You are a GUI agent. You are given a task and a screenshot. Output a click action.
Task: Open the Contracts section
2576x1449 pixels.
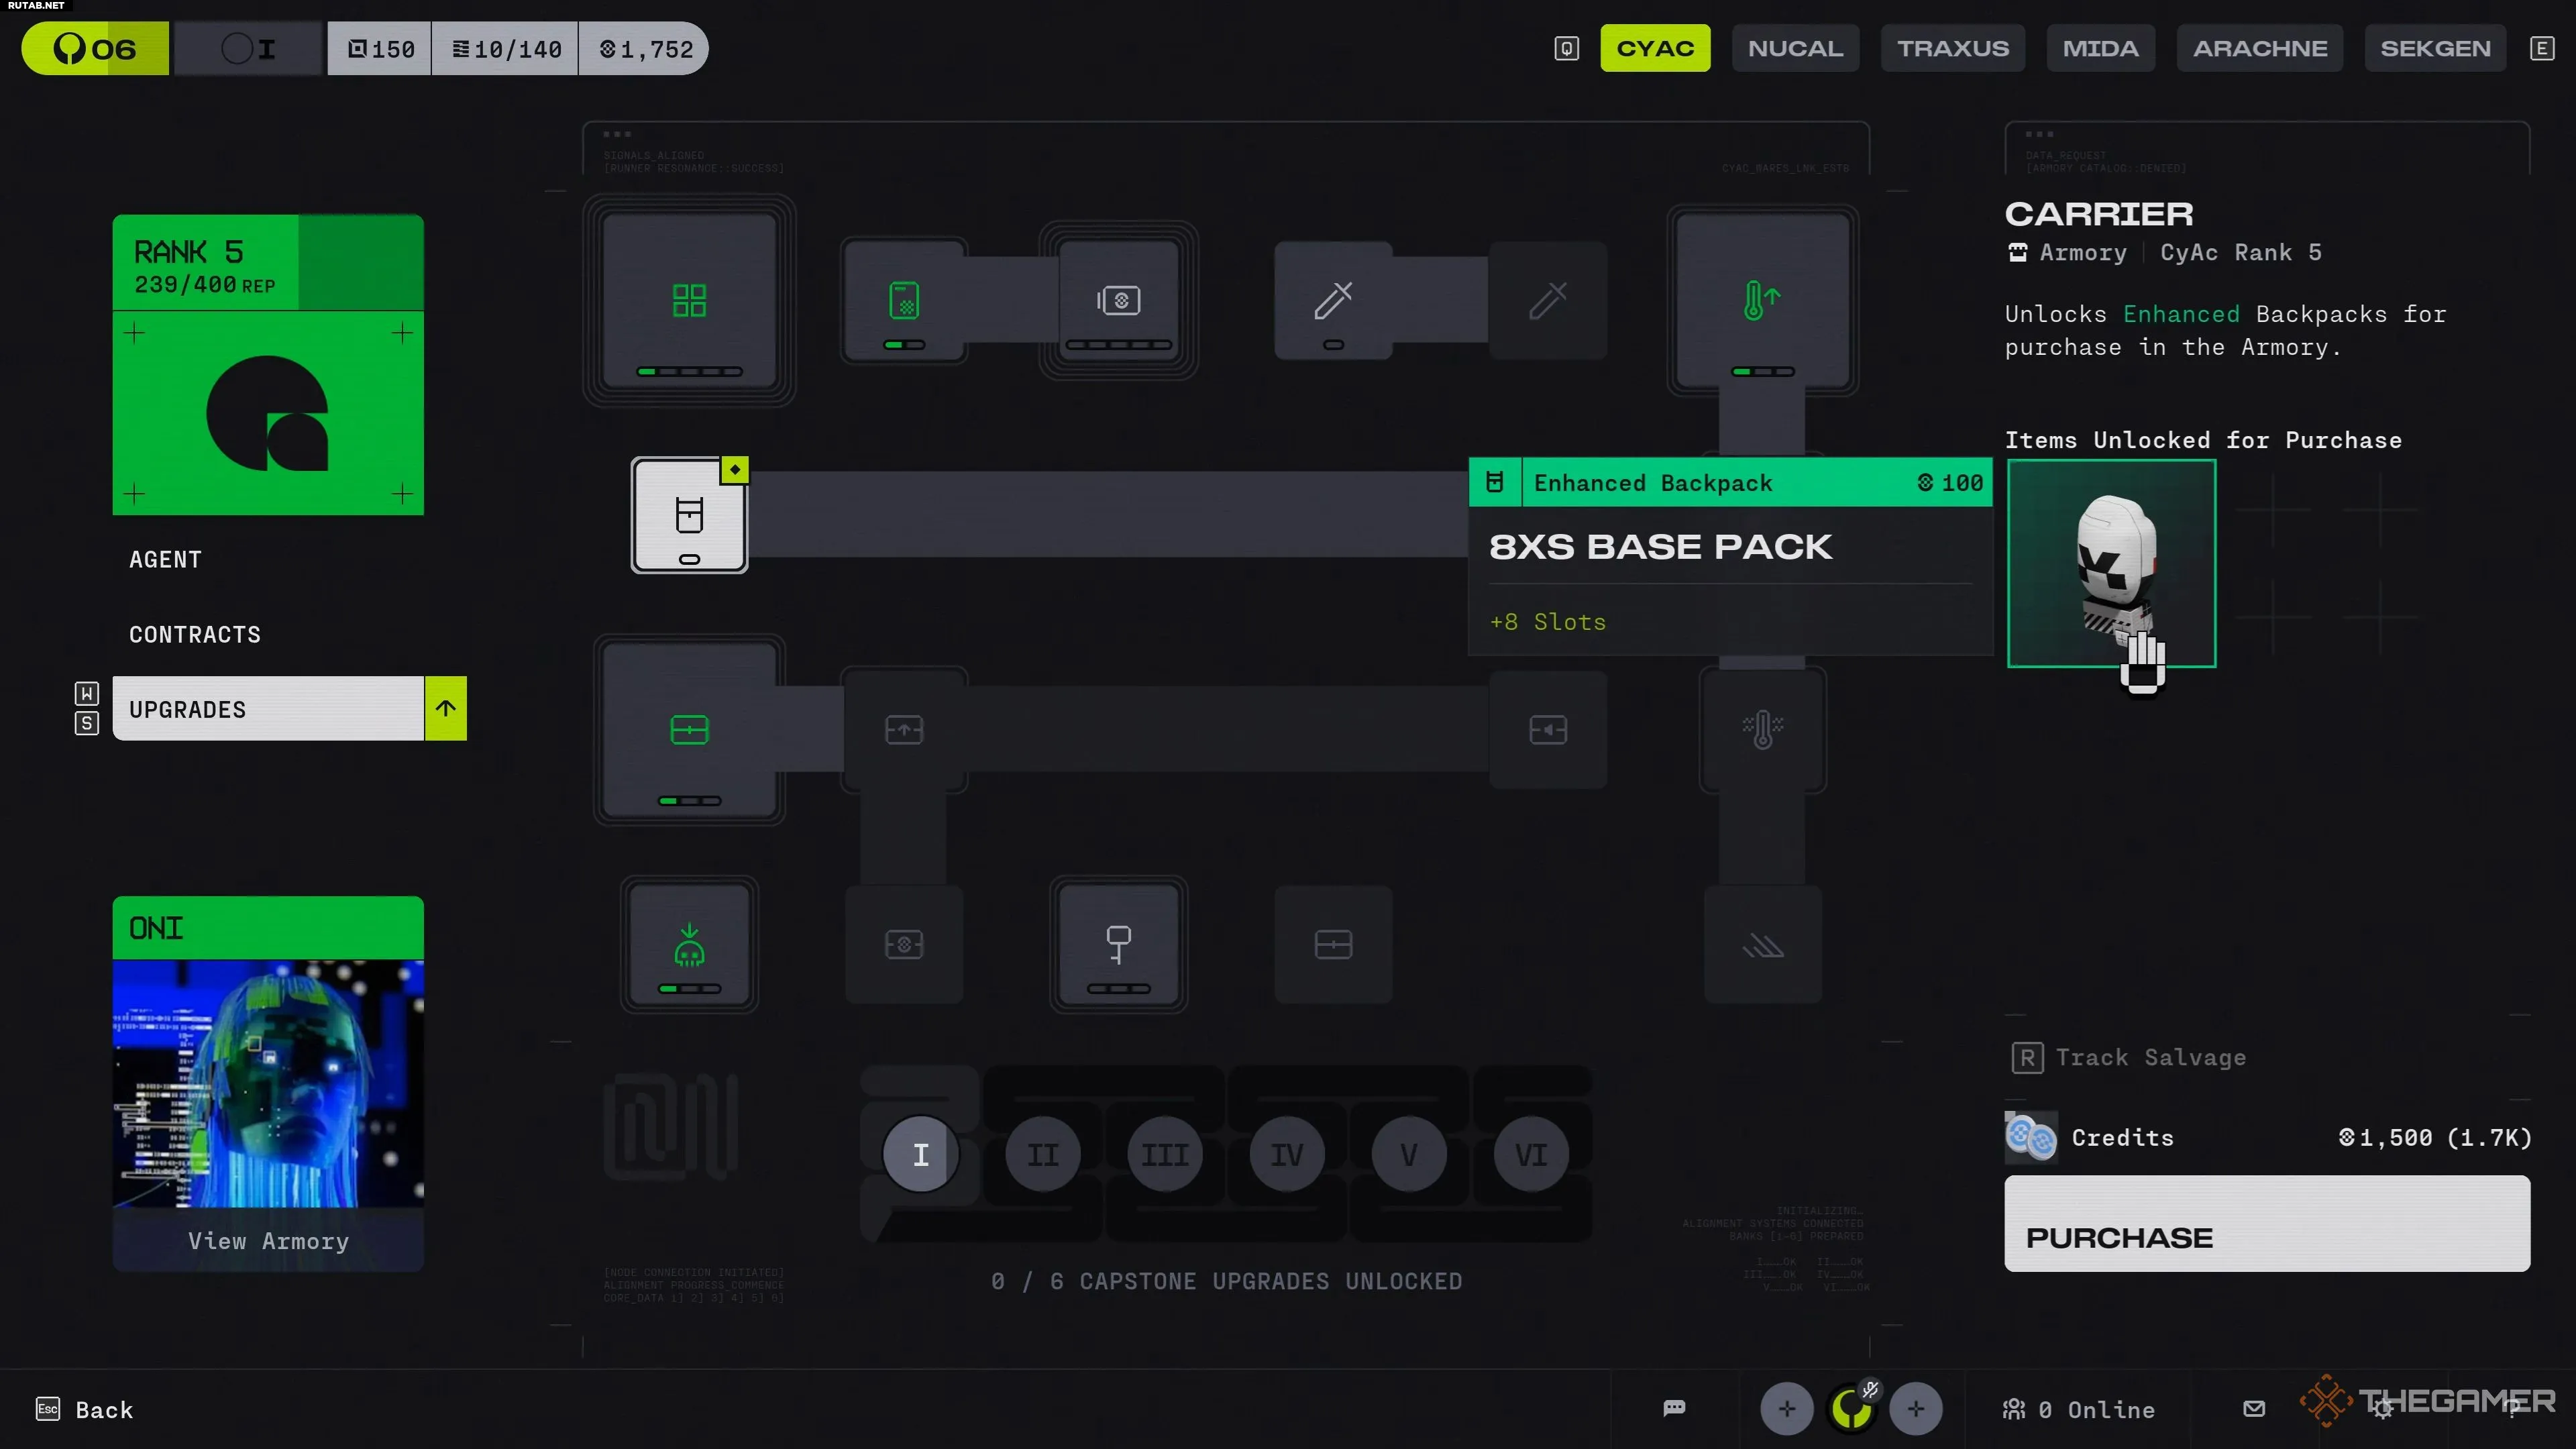195,635
